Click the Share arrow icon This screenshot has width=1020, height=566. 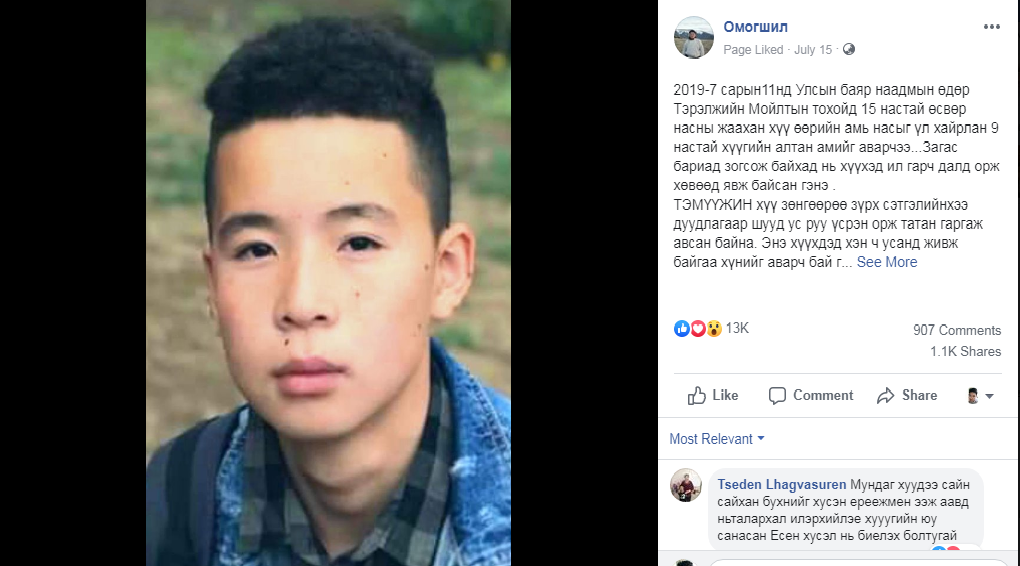point(885,396)
